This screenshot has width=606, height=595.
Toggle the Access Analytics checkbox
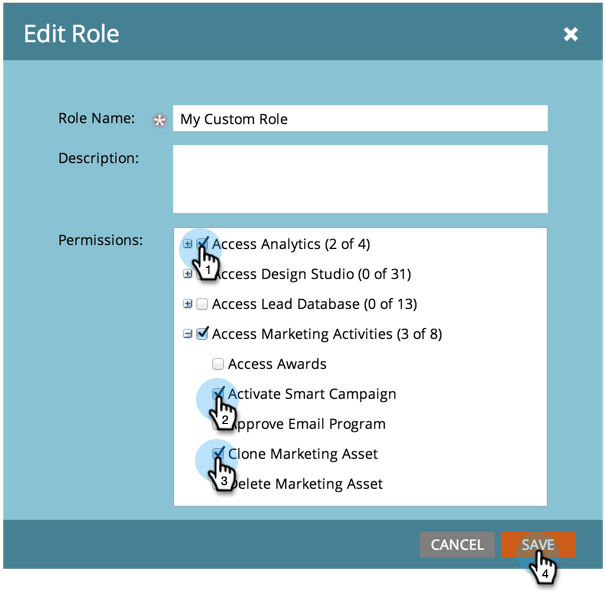203,243
